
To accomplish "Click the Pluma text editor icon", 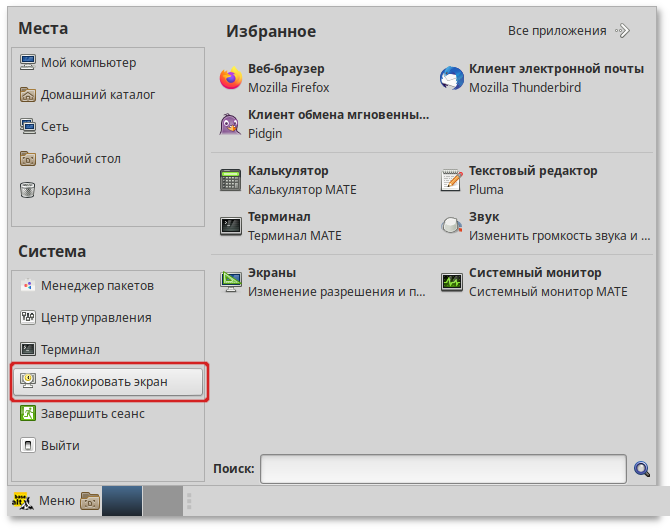I will coord(452,180).
